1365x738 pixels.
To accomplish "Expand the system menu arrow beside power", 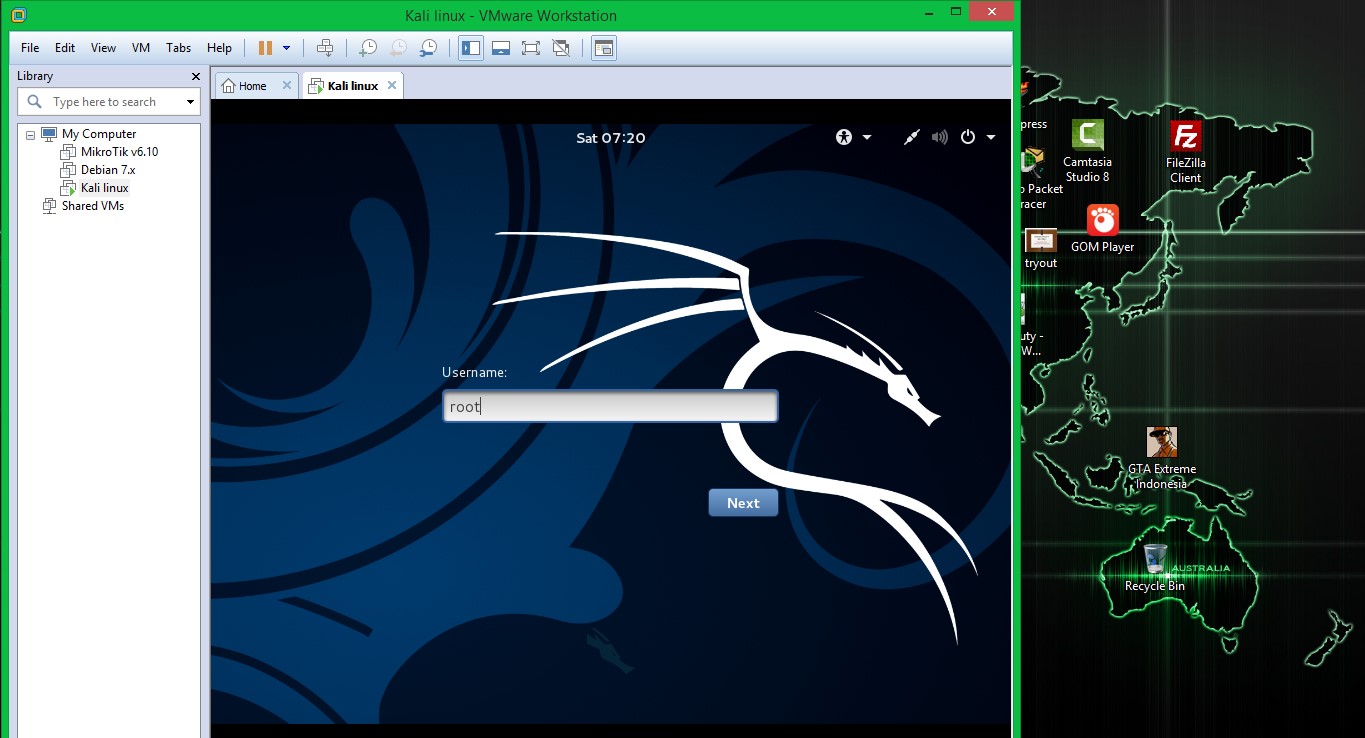I will click(991, 138).
